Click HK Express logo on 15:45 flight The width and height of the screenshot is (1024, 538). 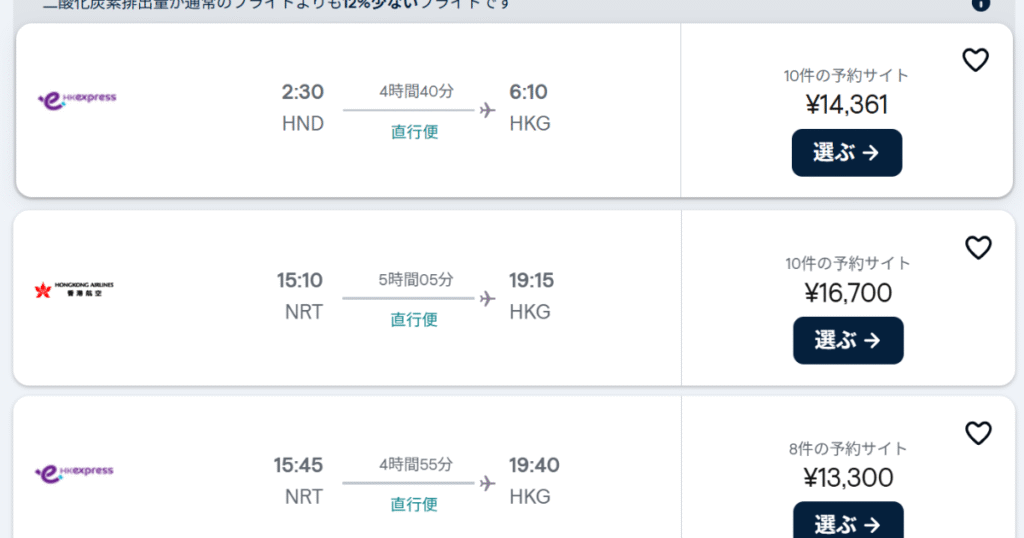(x=74, y=473)
